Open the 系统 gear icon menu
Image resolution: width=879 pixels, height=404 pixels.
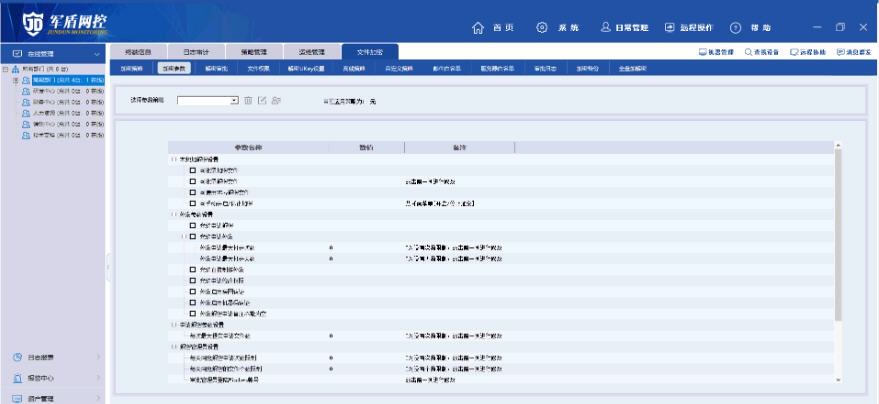click(x=542, y=27)
